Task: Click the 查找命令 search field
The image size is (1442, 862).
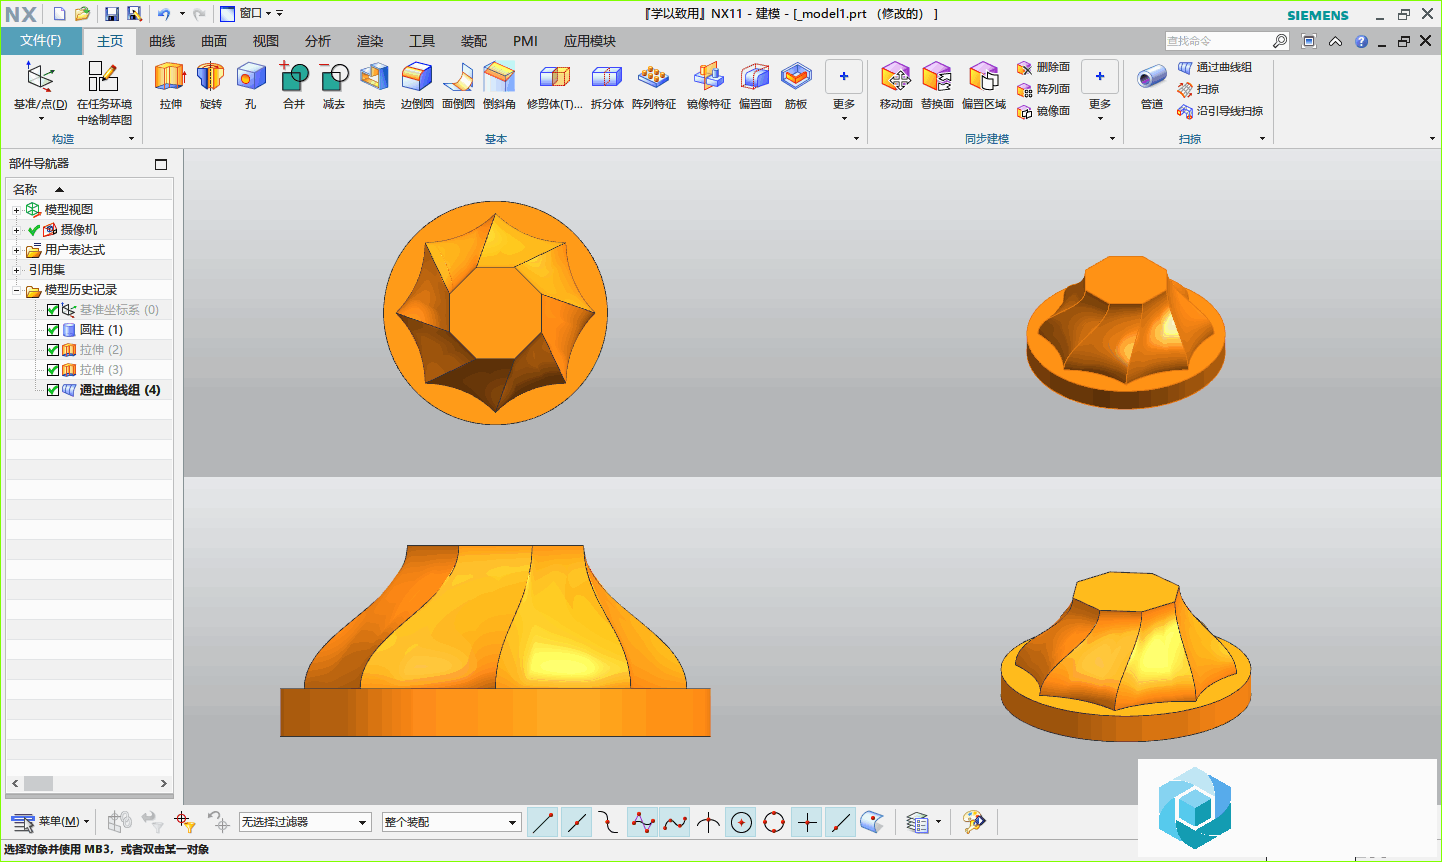Action: coord(1227,41)
